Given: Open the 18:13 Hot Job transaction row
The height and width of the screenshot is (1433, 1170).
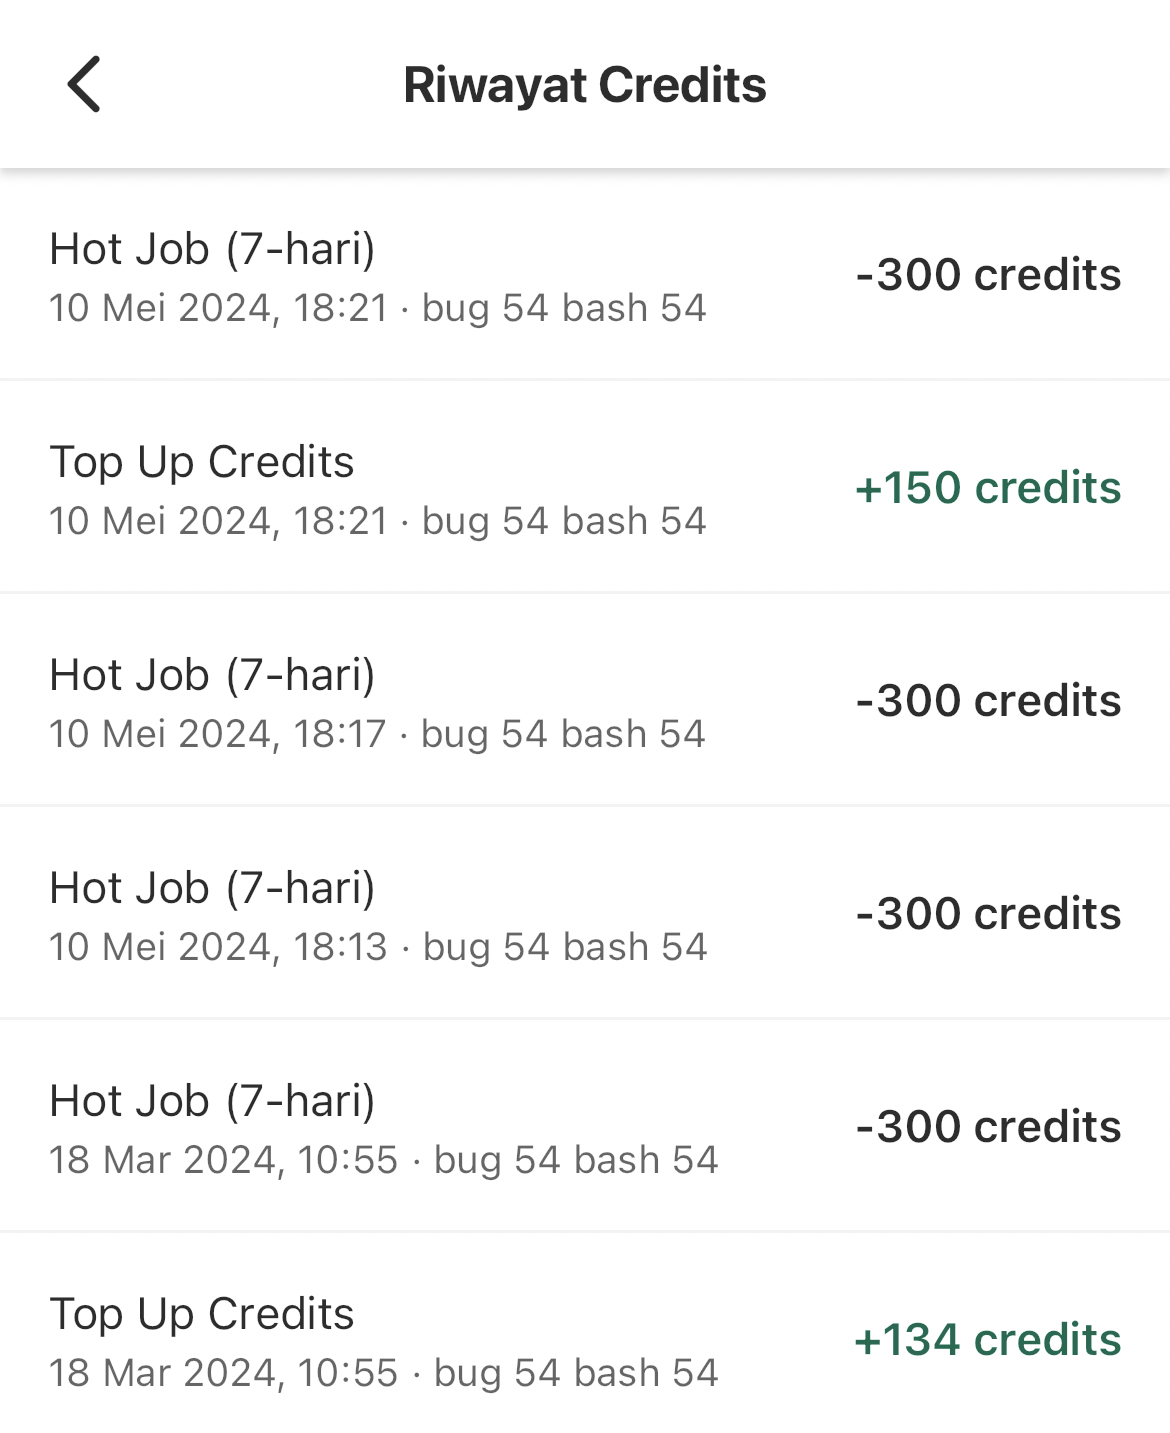Looking at the screenshot, I should click(x=585, y=913).
